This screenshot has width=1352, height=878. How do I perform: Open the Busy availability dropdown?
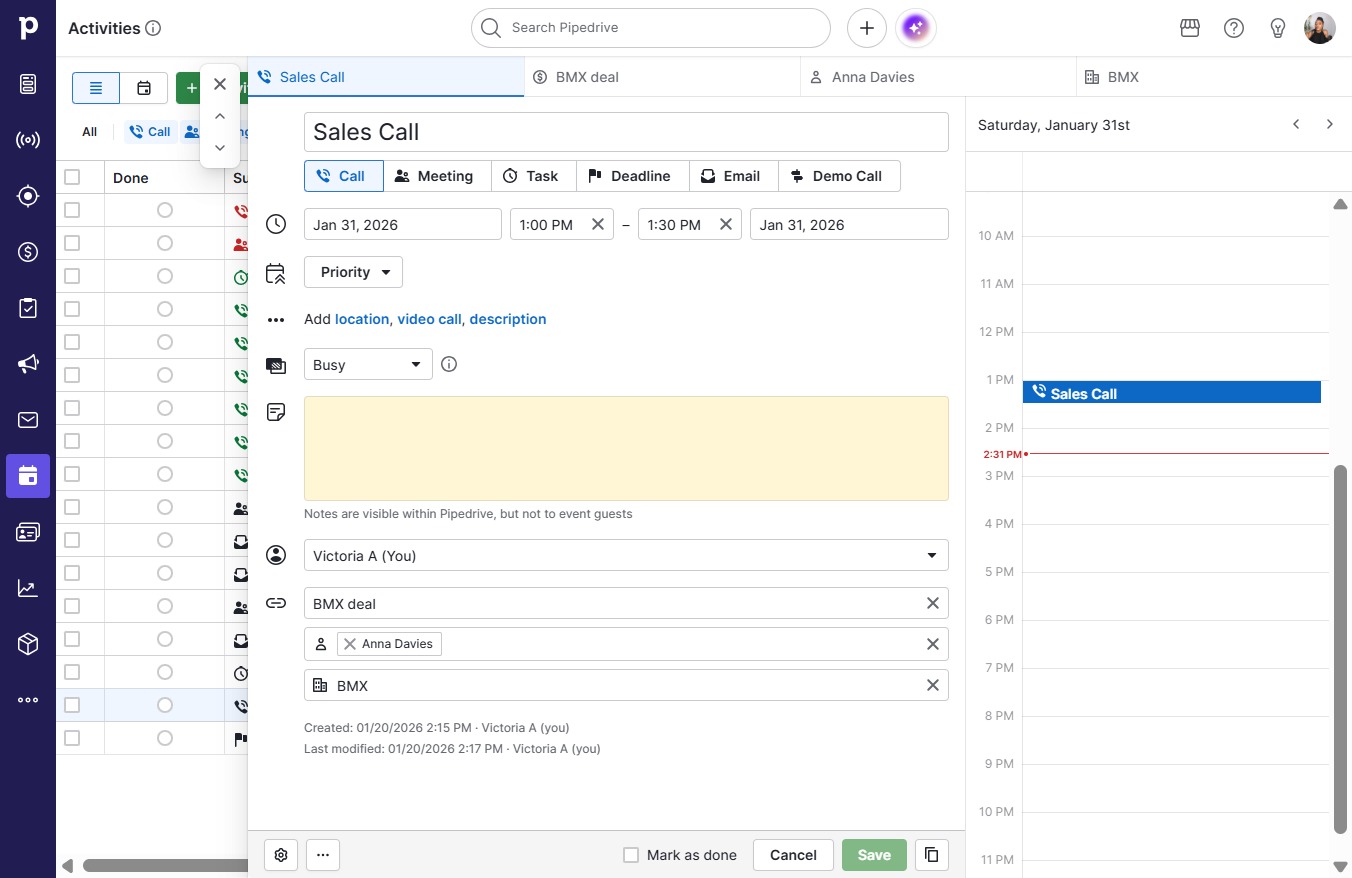(x=368, y=364)
